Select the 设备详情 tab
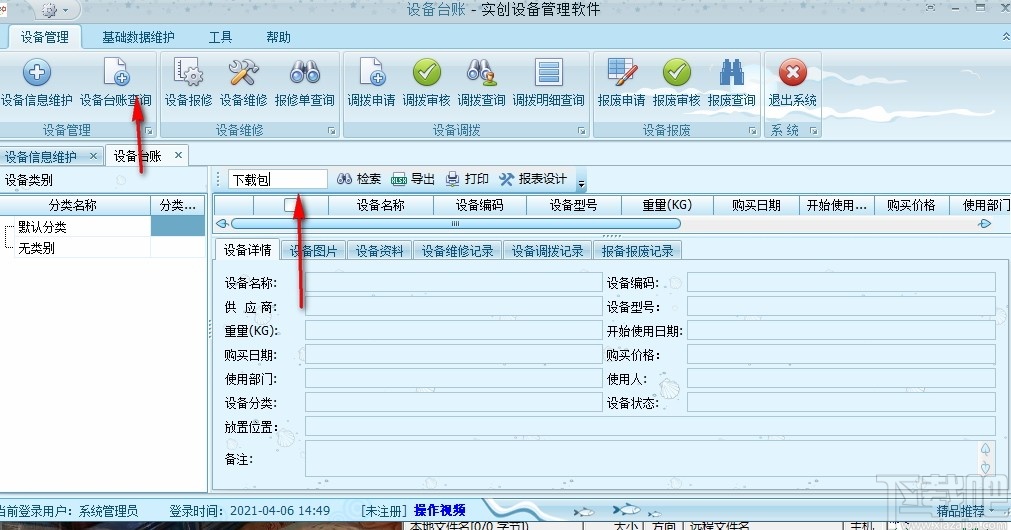Image resolution: width=1011 pixels, height=530 pixels. point(247,250)
